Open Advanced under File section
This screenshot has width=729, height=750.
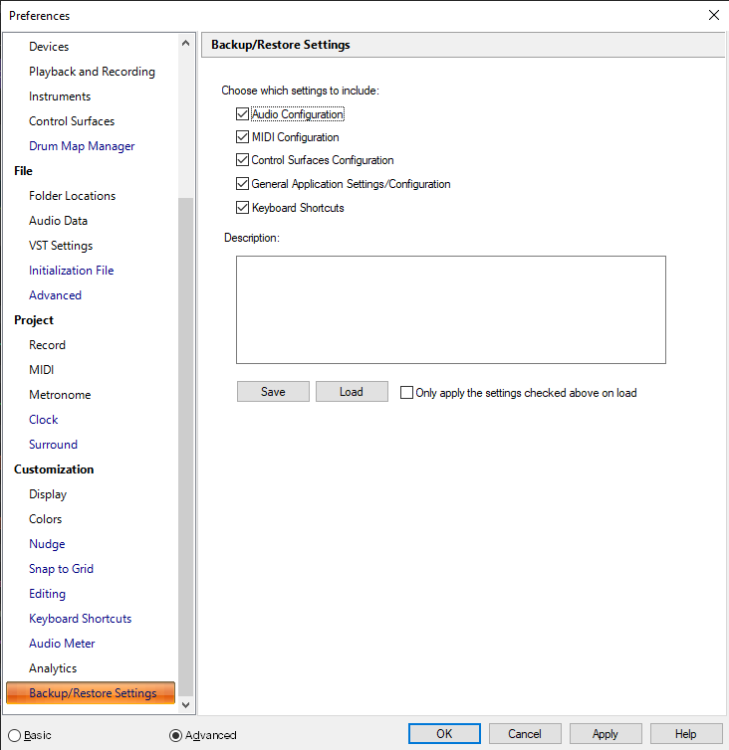(x=55, y=295)
